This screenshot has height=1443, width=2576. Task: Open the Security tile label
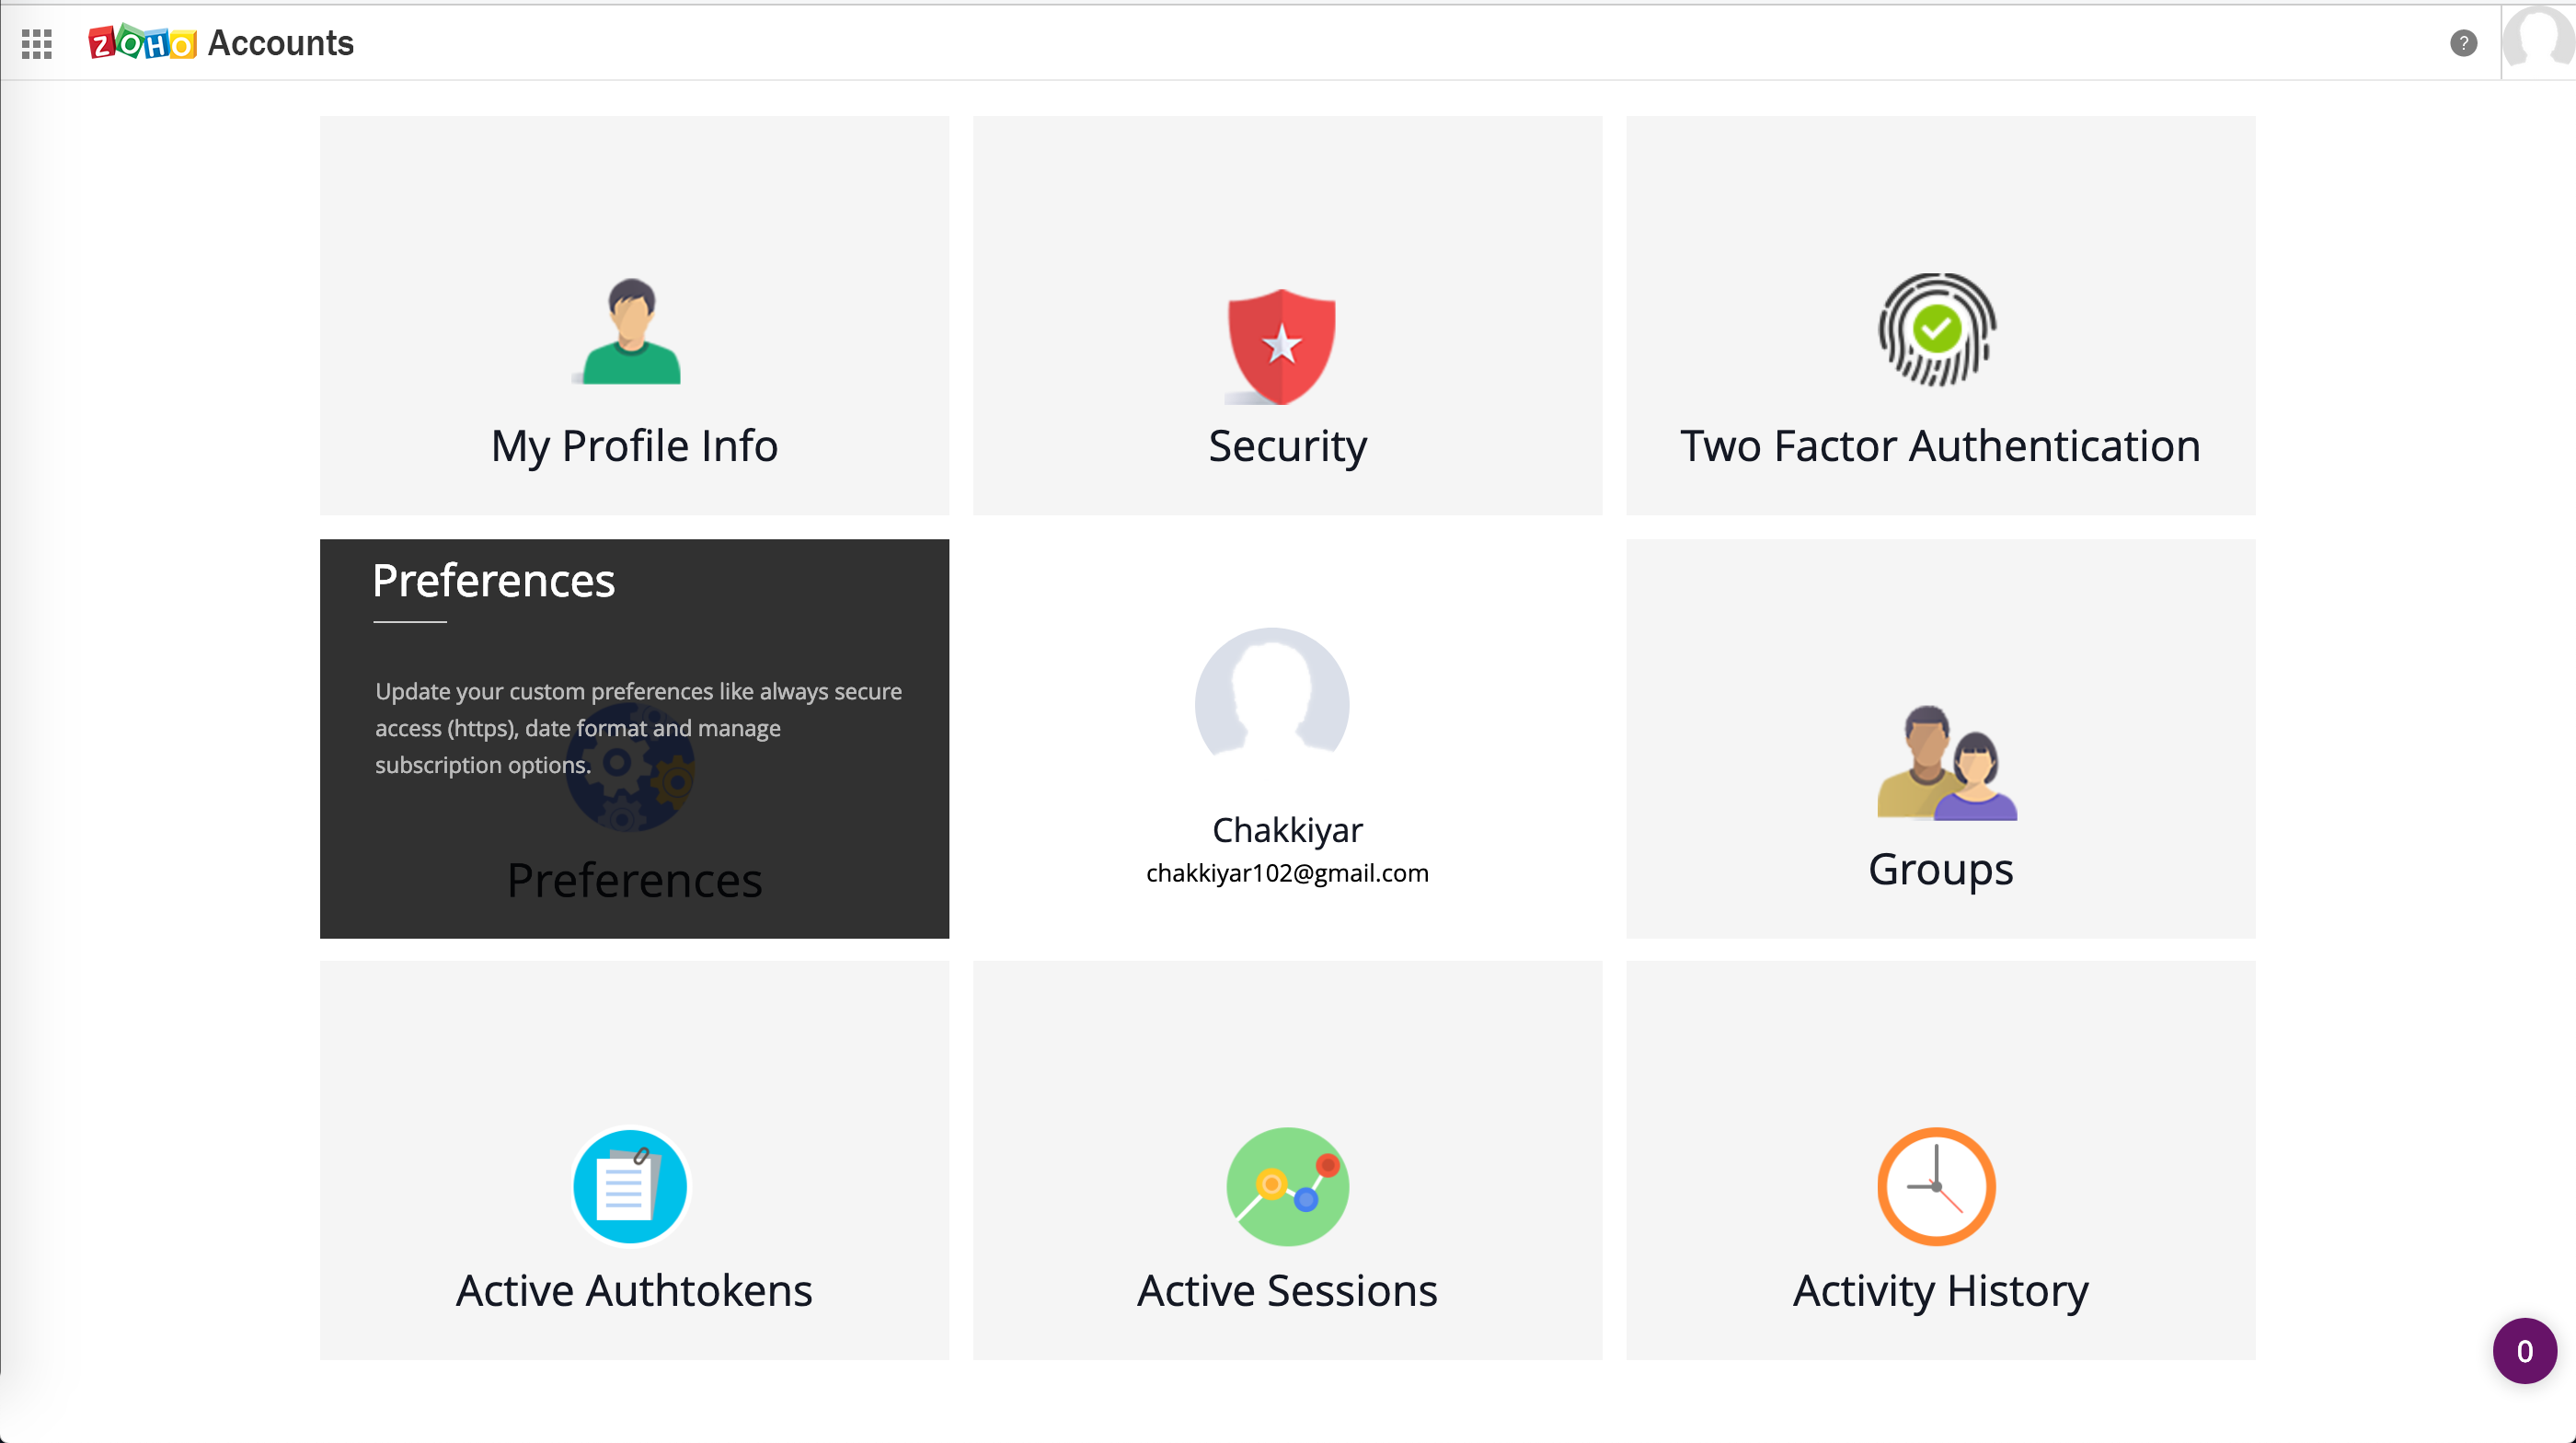click(1287, 446)
